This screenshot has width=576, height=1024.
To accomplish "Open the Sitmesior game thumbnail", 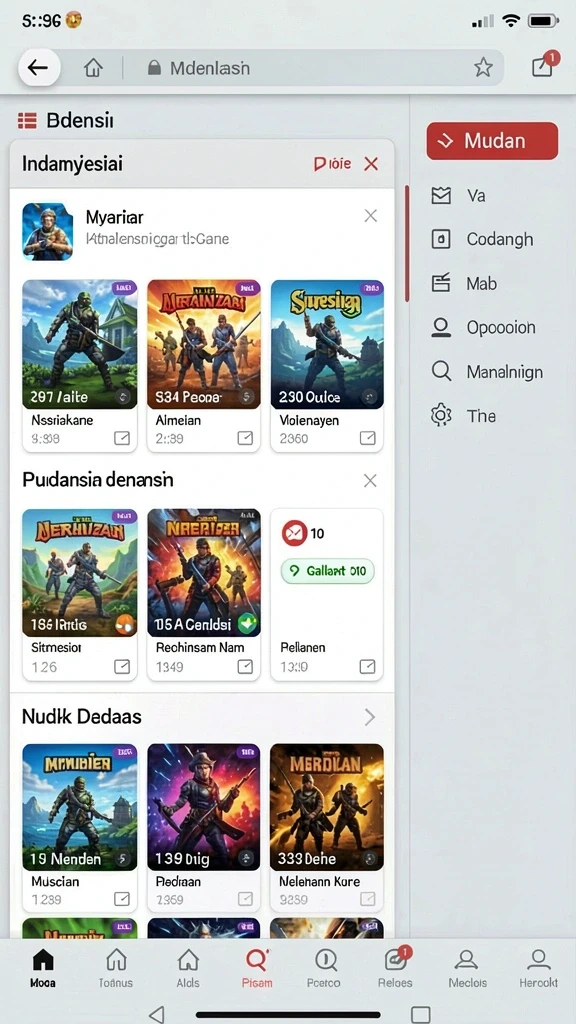I will pos(80,573).
